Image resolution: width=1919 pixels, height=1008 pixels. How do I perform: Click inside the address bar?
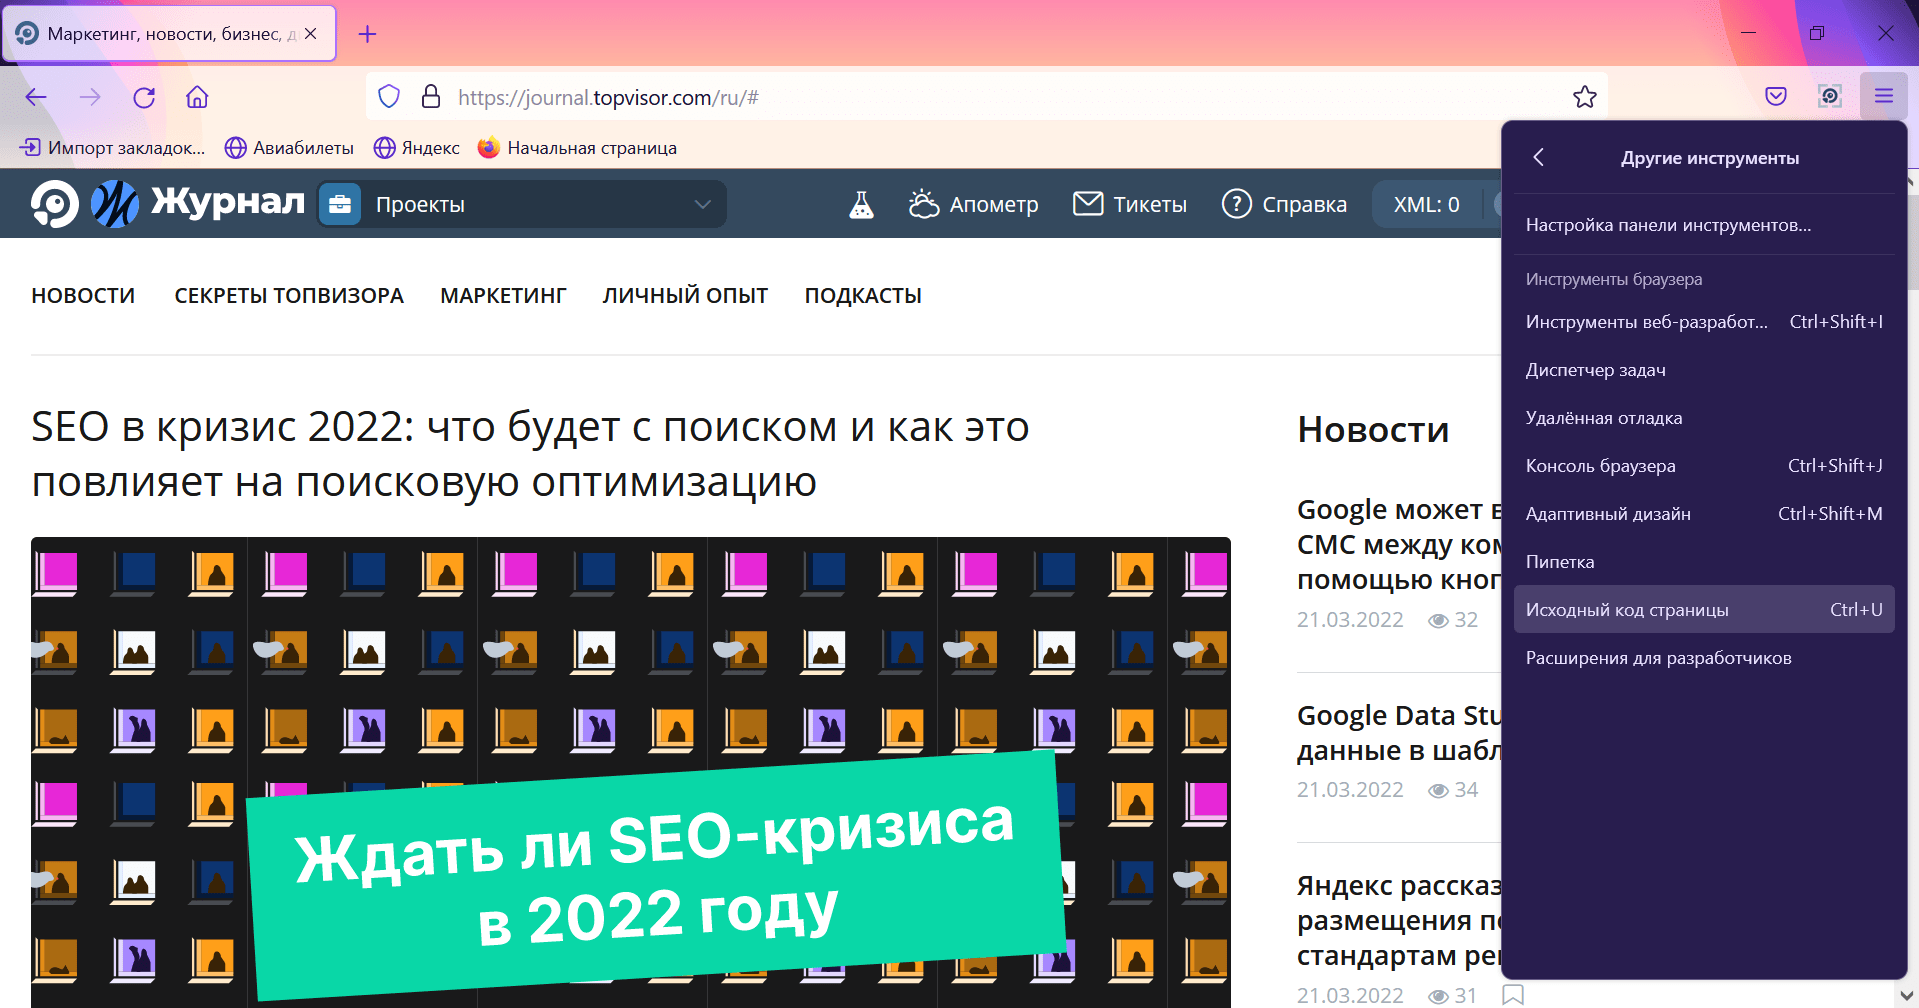click(900, 97)
